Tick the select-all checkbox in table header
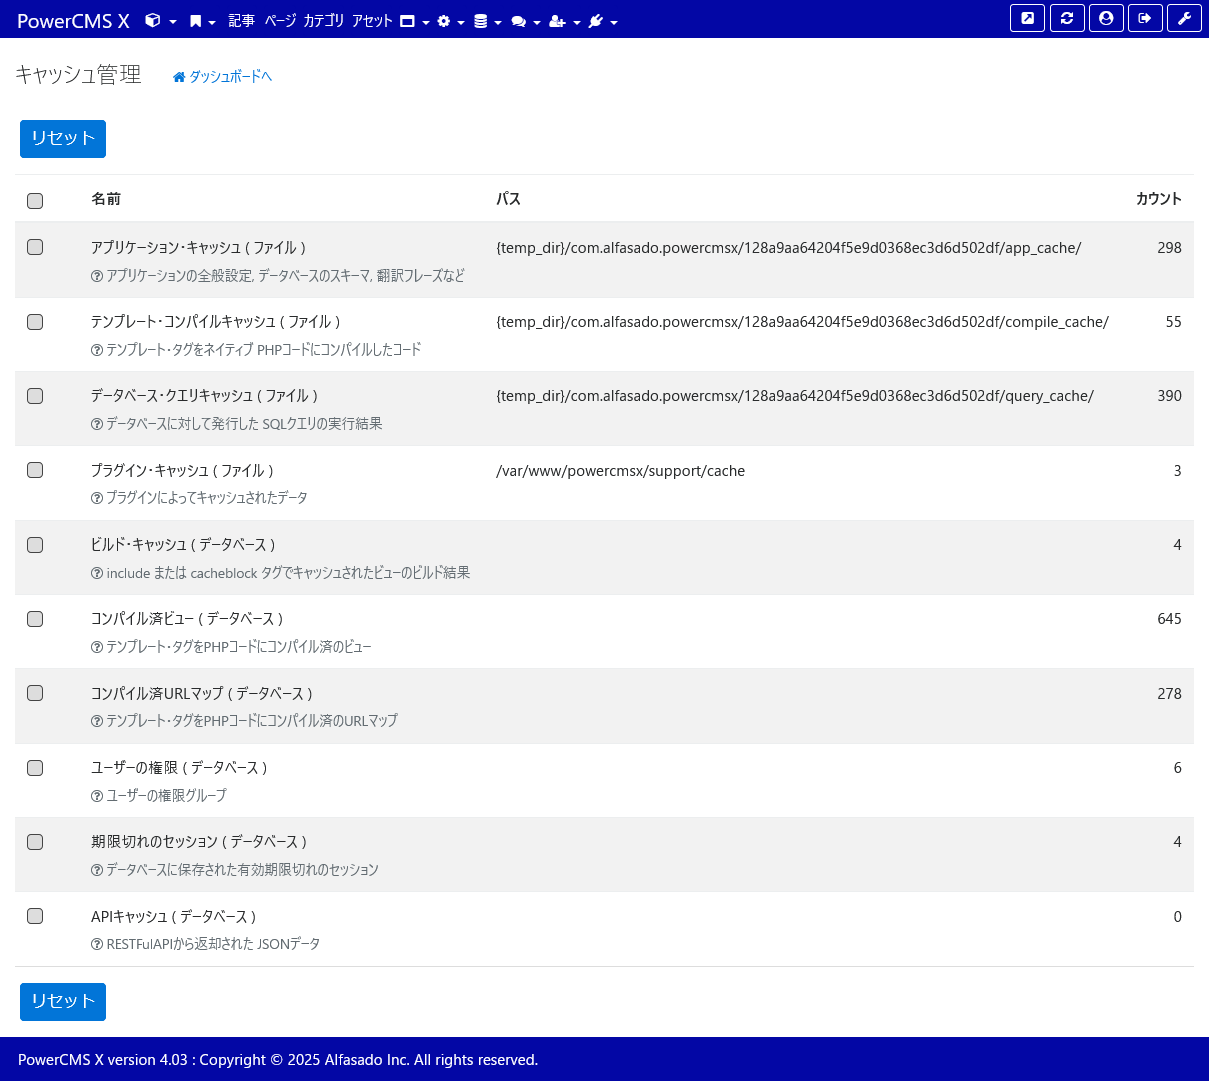The image size is (1209, 1081). tap(35, 201)
